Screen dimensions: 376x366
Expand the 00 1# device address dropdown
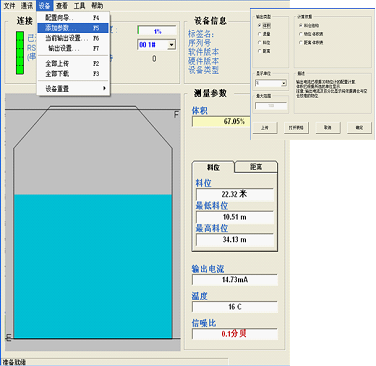tap(172, 45)
